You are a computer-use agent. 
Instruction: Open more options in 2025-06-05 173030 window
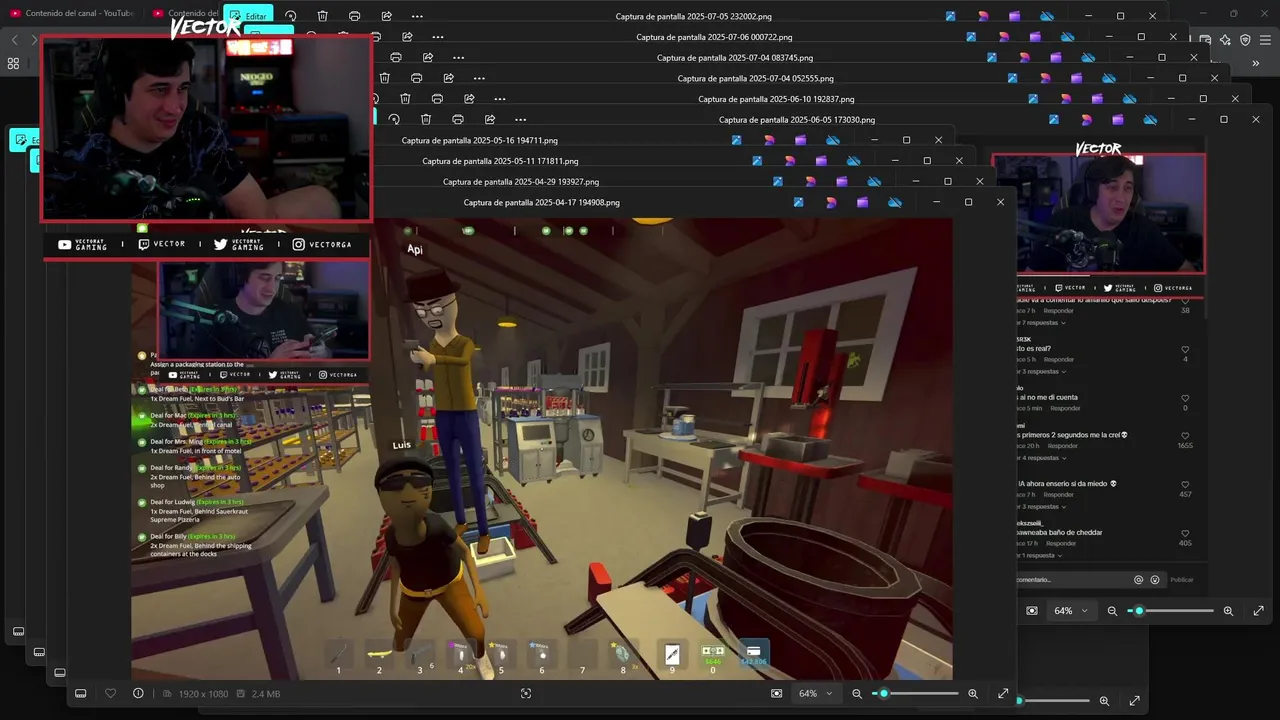520,120
